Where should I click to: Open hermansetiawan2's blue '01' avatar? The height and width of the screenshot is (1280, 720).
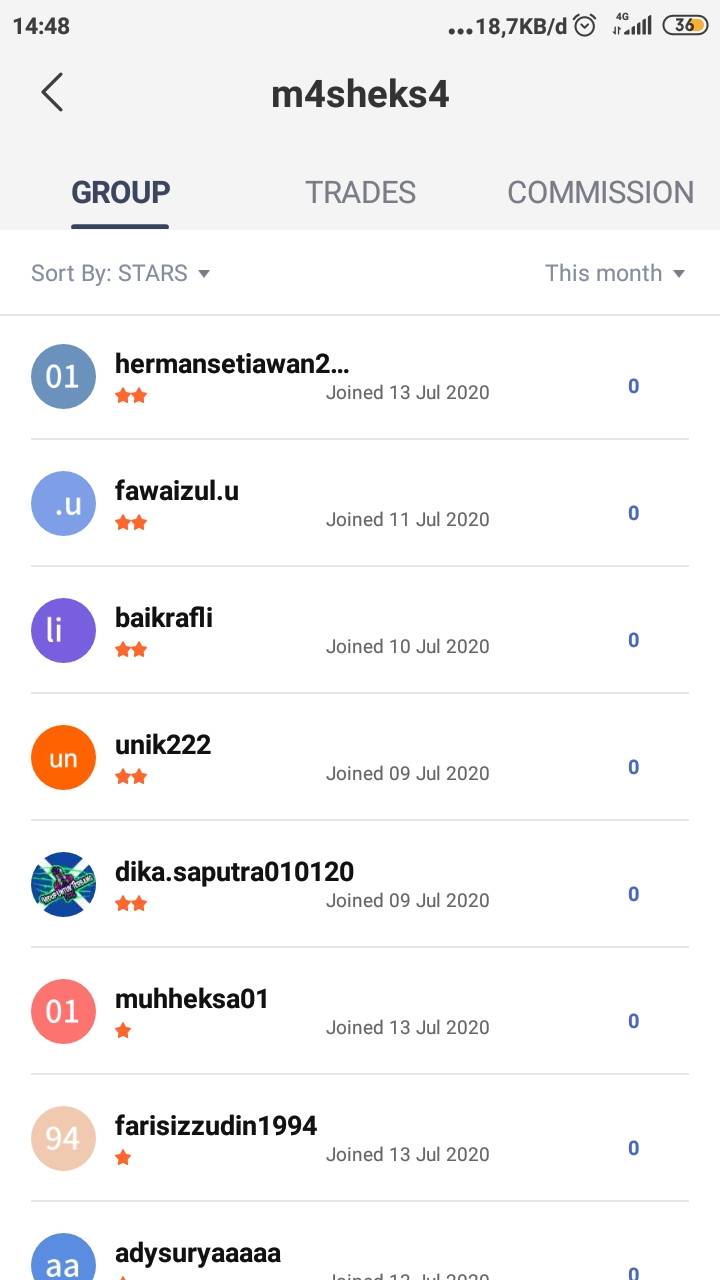click(63, 377)
